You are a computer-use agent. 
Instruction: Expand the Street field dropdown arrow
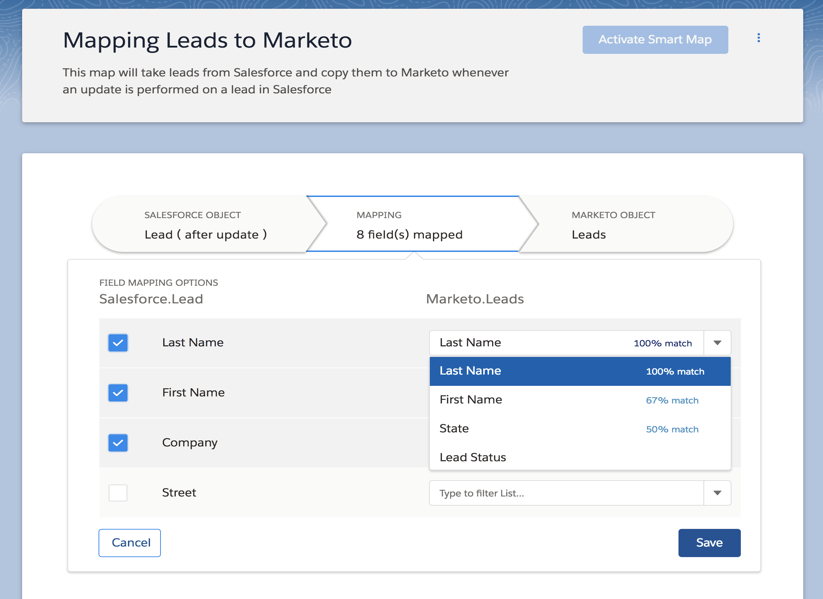[717, 493]
